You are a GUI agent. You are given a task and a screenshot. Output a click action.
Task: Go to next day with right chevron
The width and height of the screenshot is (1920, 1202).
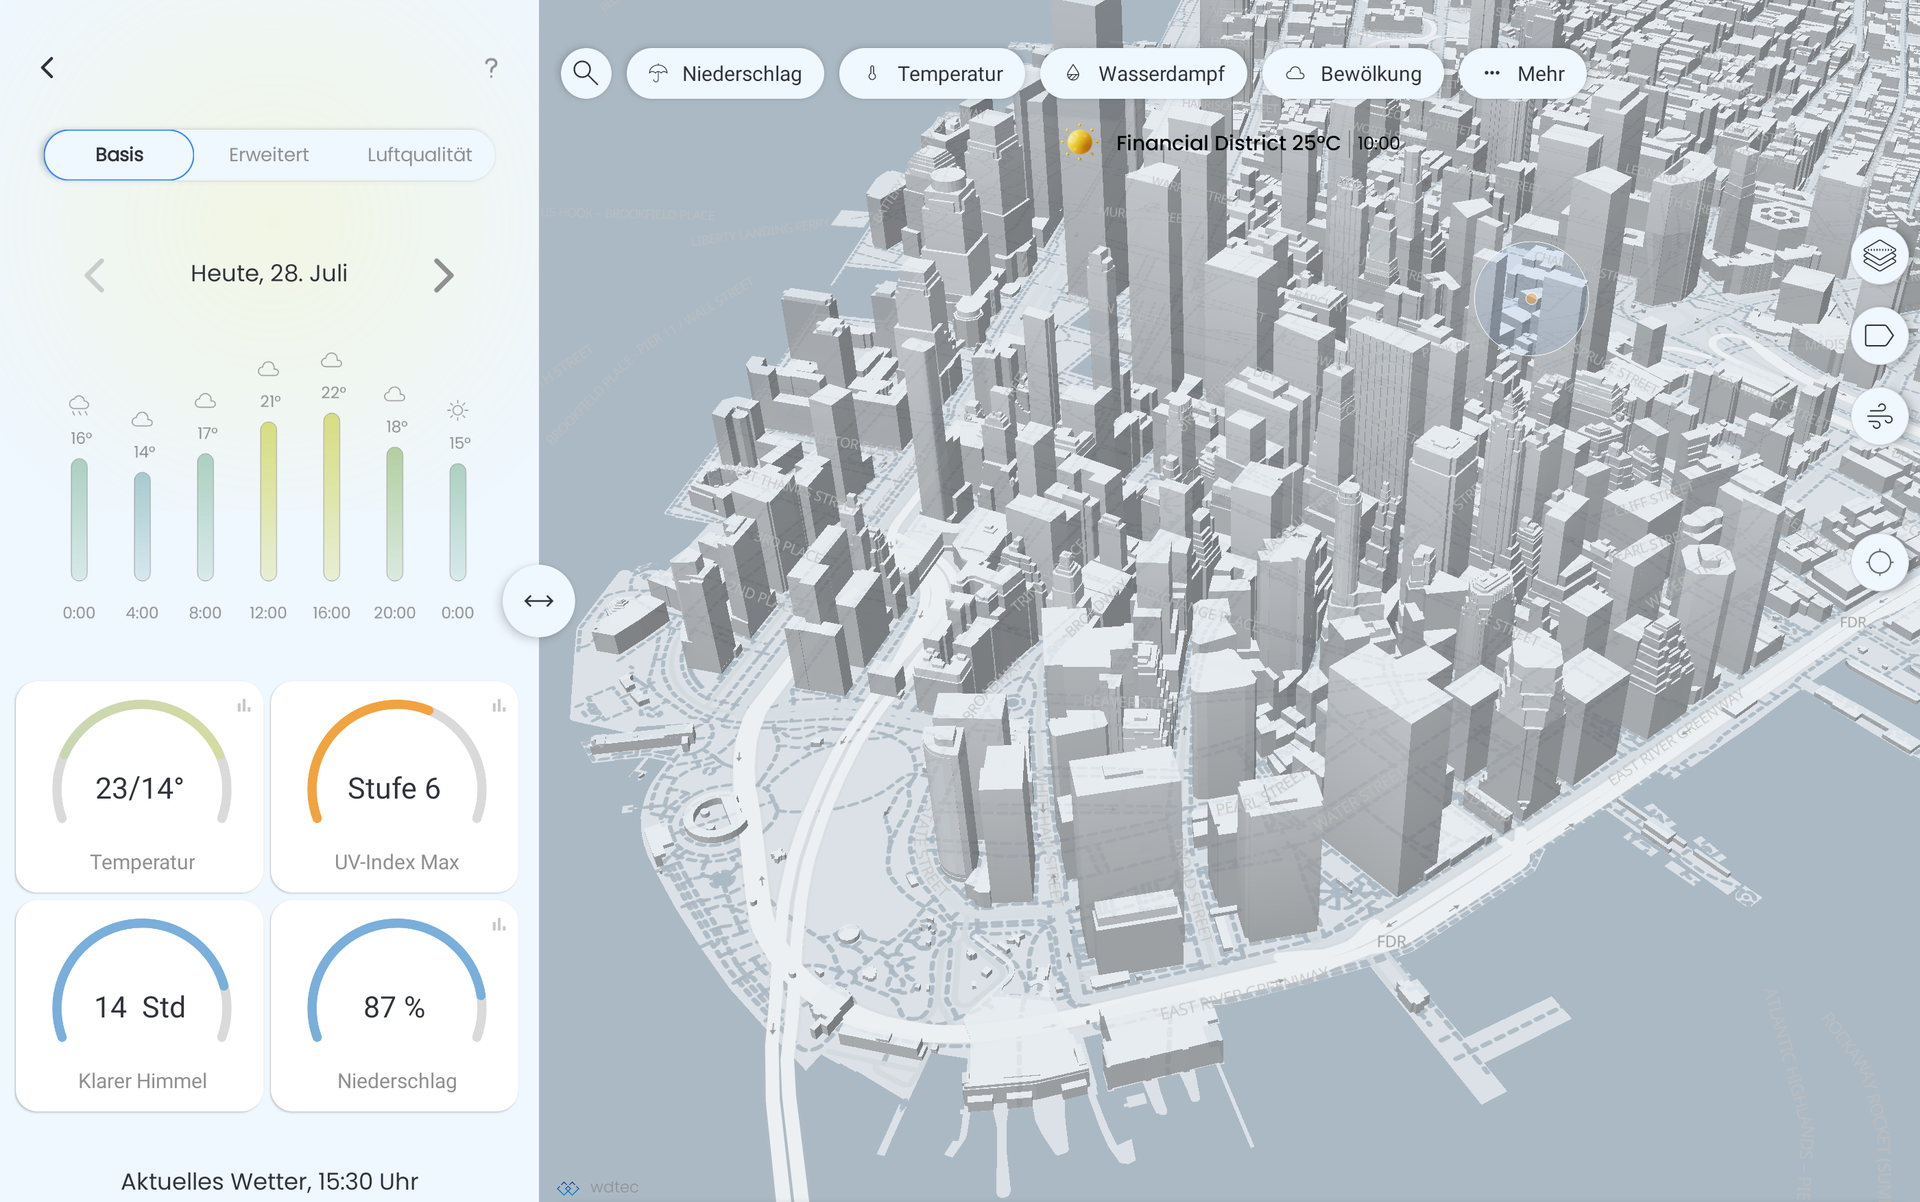click(x=443, y=275)
